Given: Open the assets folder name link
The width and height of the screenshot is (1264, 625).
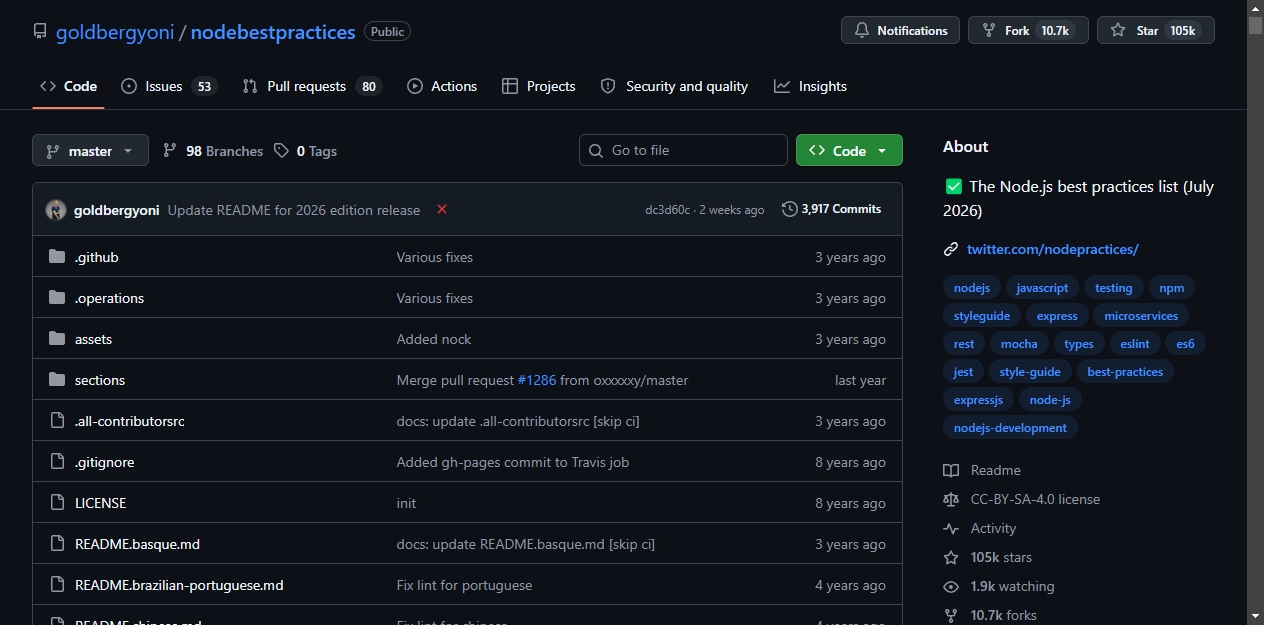Looking at the screenshot, I should (93, 339).
